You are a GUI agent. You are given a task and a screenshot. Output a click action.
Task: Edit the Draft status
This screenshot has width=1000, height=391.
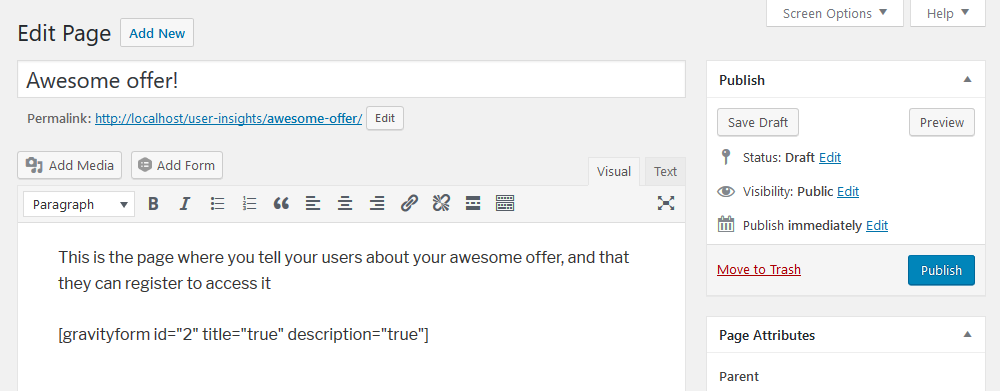click(x=830, y=158)
